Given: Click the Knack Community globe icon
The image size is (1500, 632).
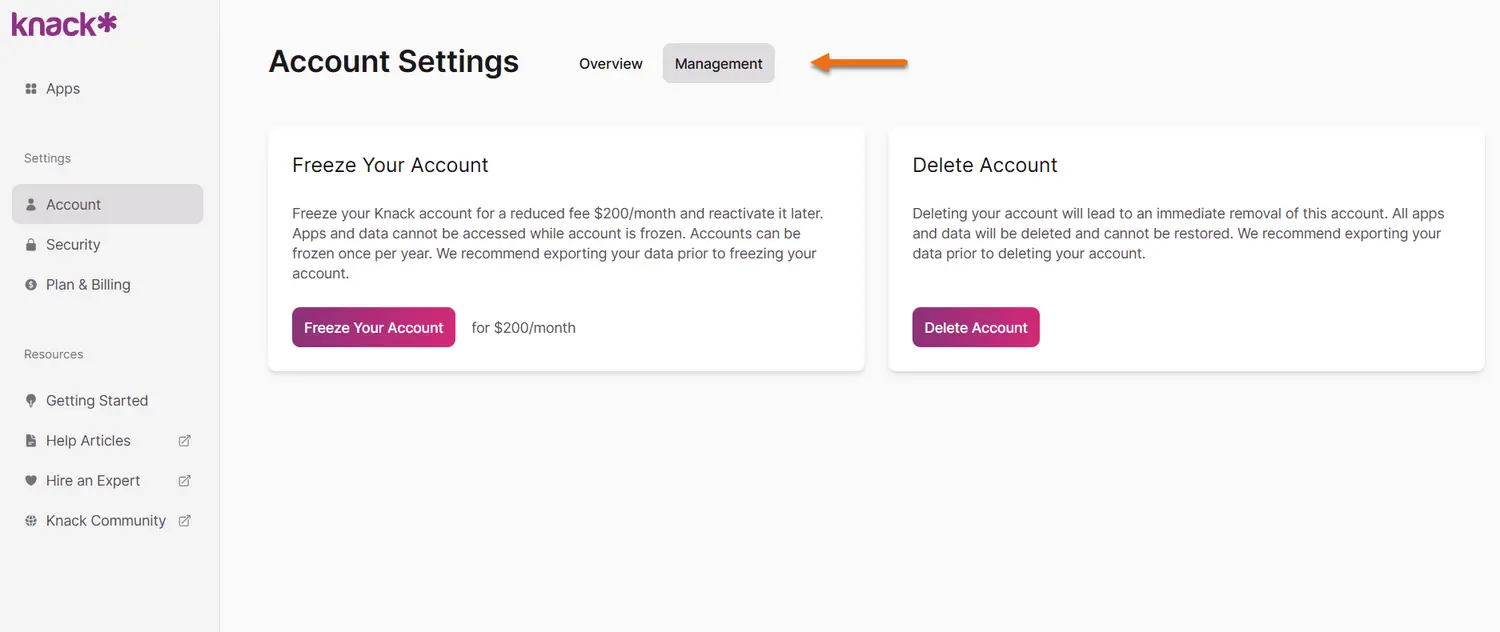Looking at the screenshot, I should [x=31, y=521].
